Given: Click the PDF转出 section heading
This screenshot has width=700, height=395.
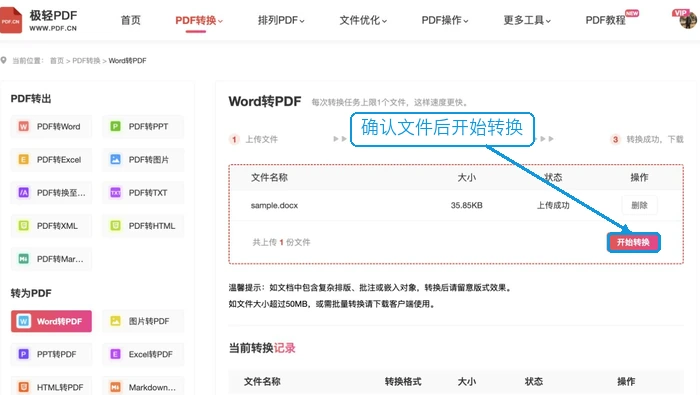Looking at the screenshot, I should [x=31, y=99].
